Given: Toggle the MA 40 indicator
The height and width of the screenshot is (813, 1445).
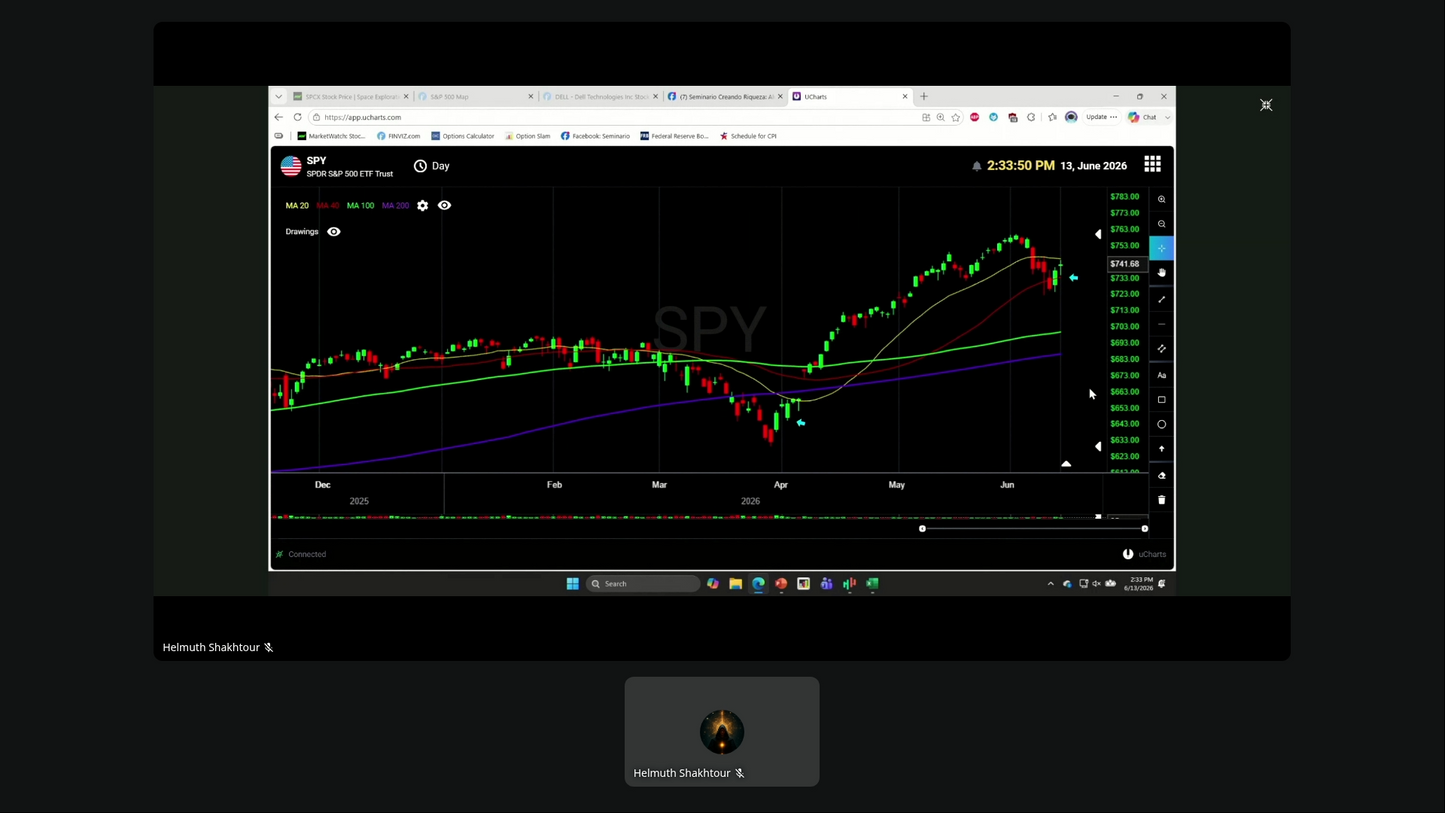Looking at the screenshot, I should pyautogui.click(x=327, y=205).
